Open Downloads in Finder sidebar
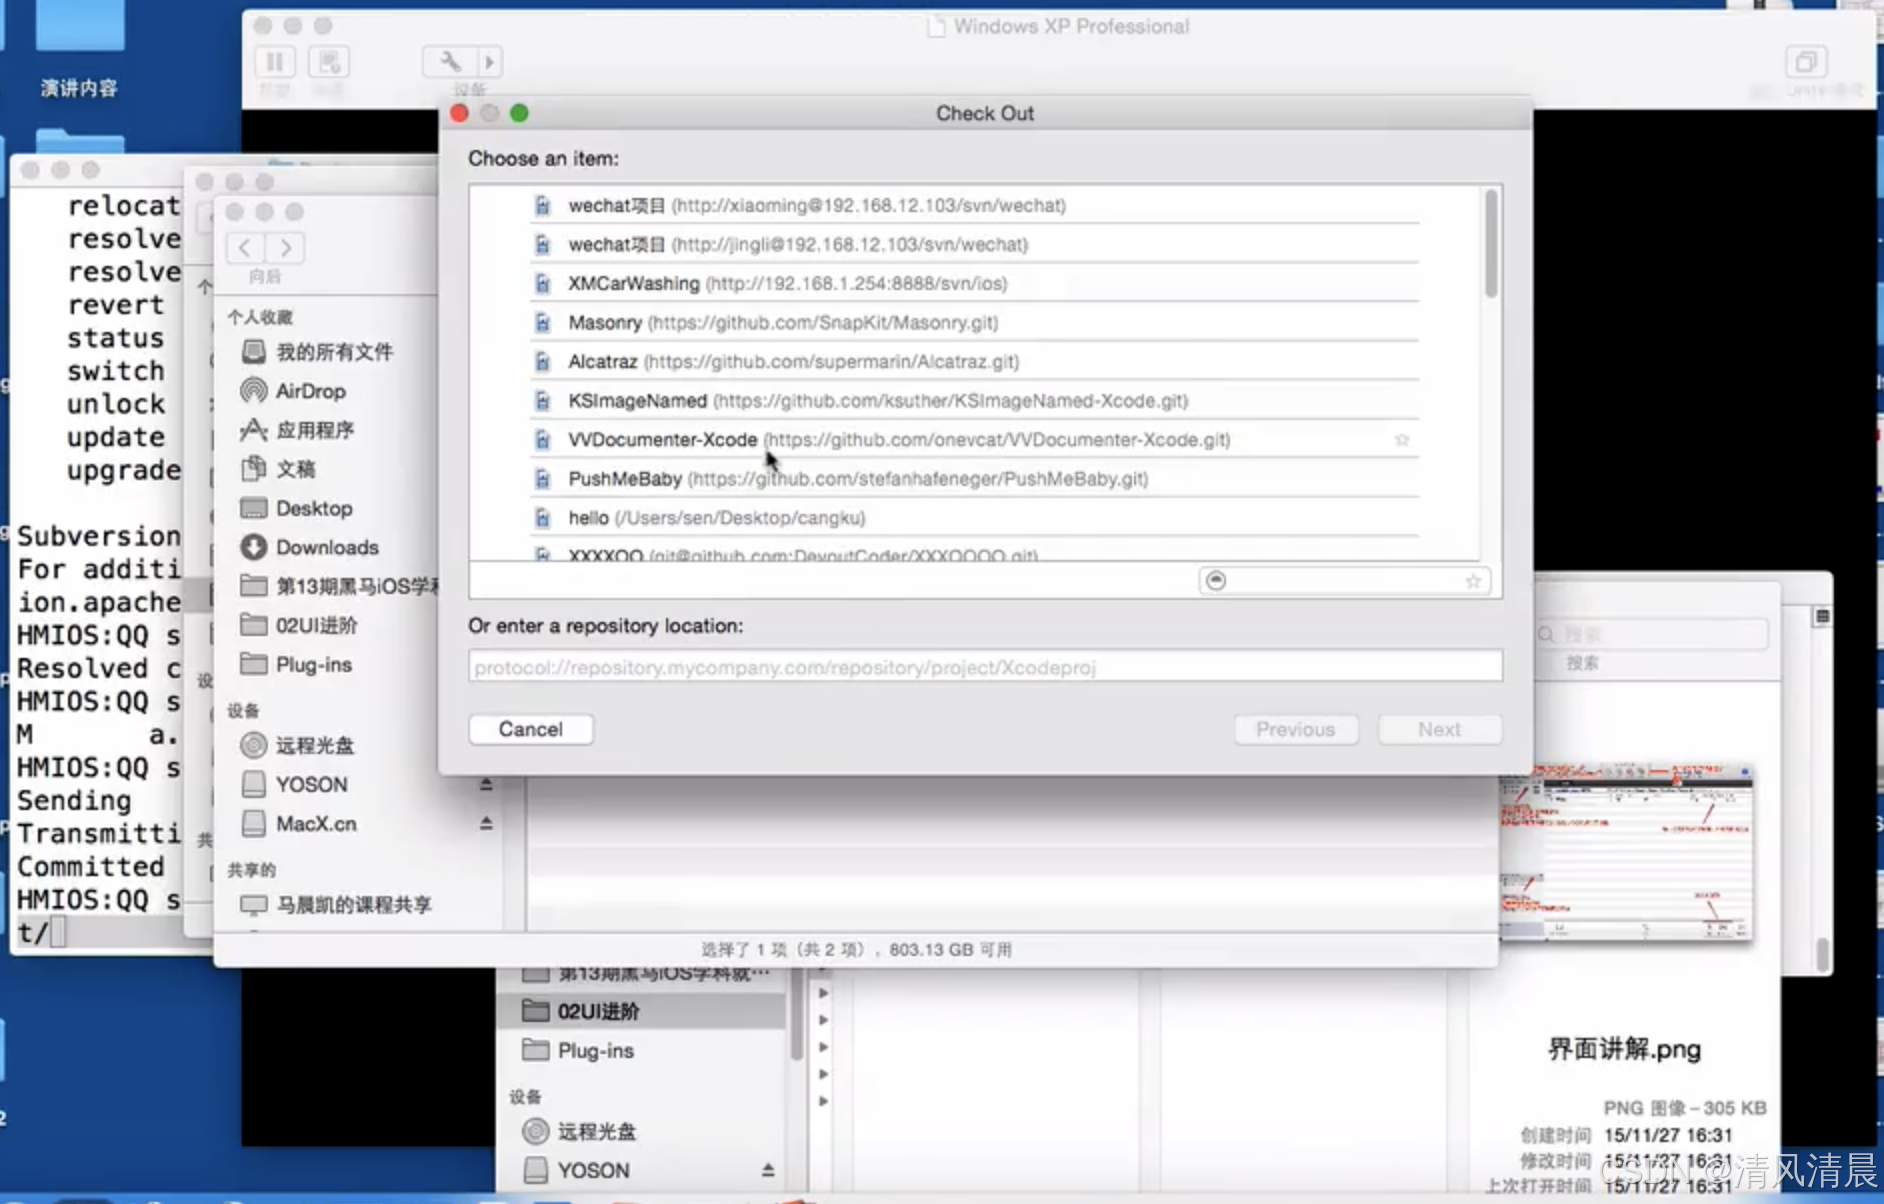Screen dimensions: 1884x1204 point(310,547)
